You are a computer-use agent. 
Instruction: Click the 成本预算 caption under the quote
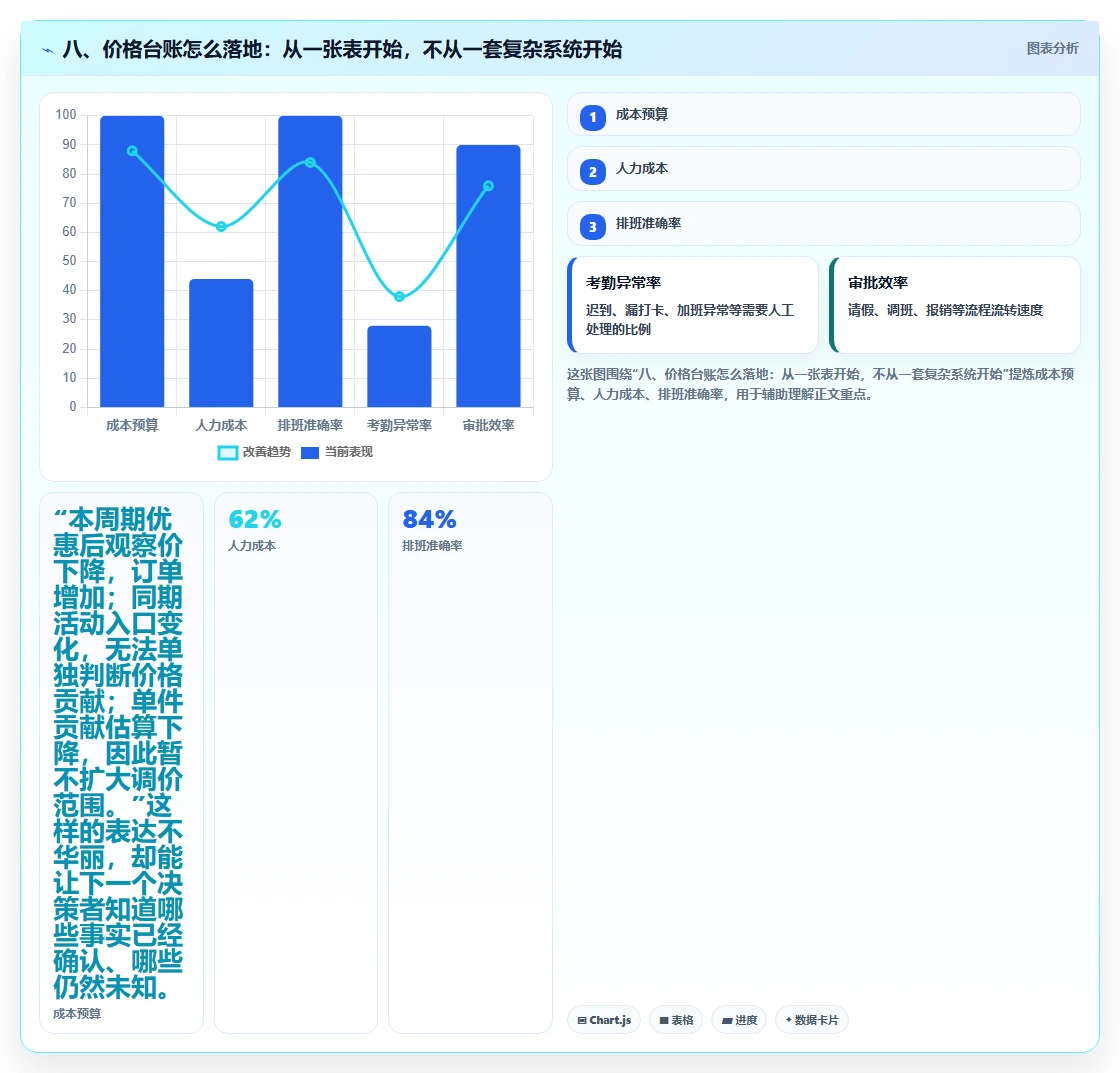click(77, 1014)
